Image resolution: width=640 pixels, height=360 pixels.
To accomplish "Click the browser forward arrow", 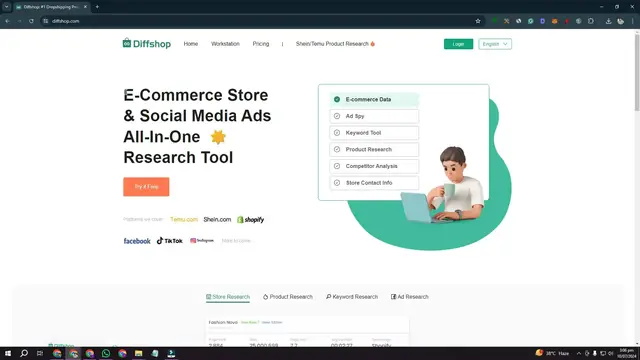I will pos(19,21).
